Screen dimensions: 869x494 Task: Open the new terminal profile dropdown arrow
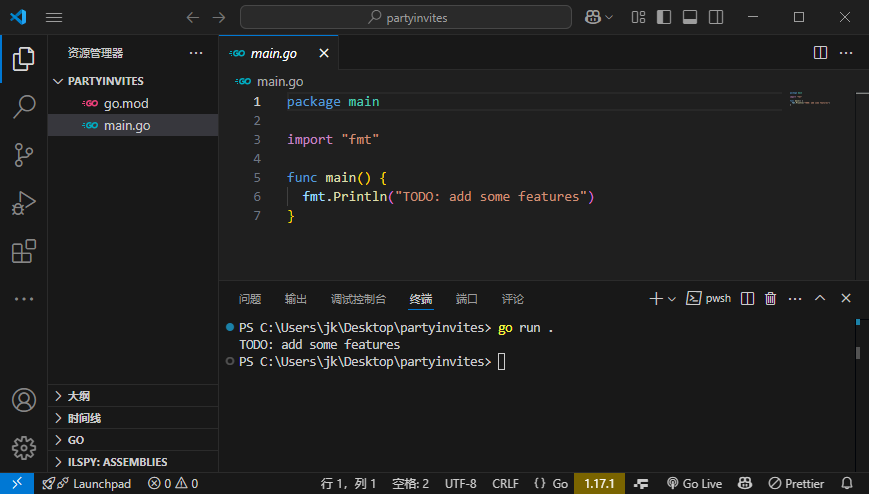[672, 298]
